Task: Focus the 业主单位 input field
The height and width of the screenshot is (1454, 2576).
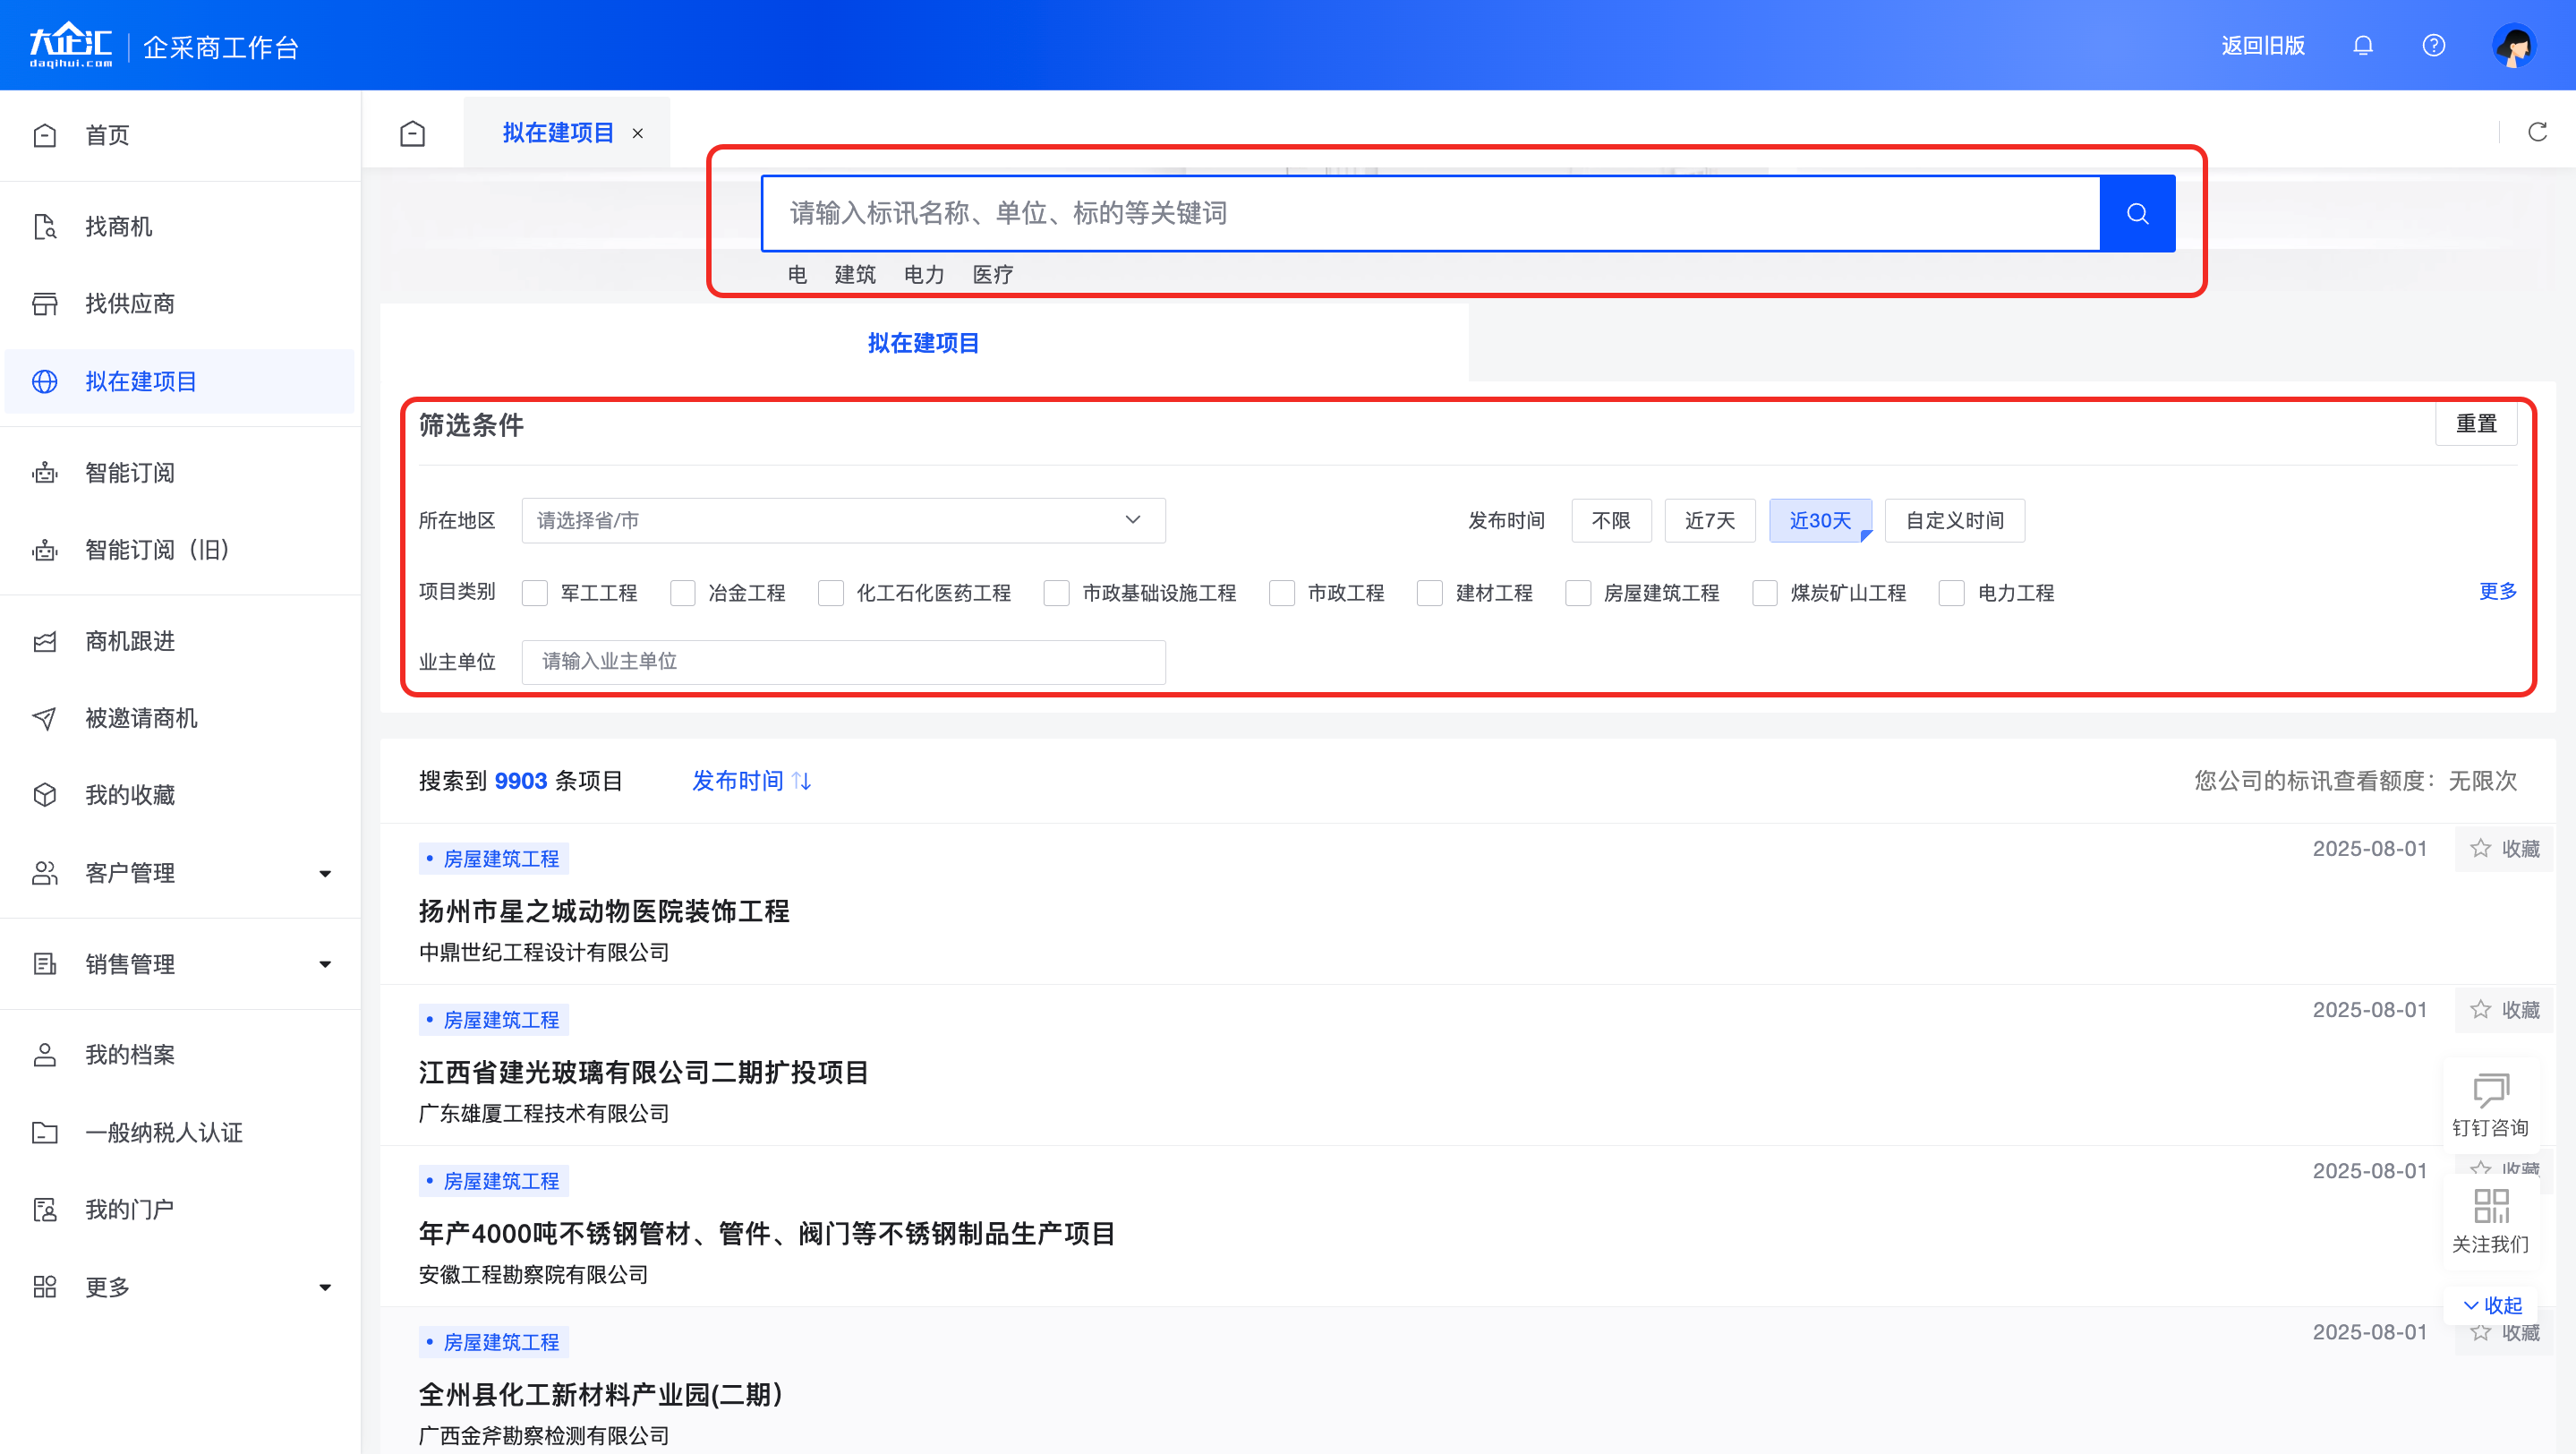Action: pyautogui.click(x=843, y=661)
